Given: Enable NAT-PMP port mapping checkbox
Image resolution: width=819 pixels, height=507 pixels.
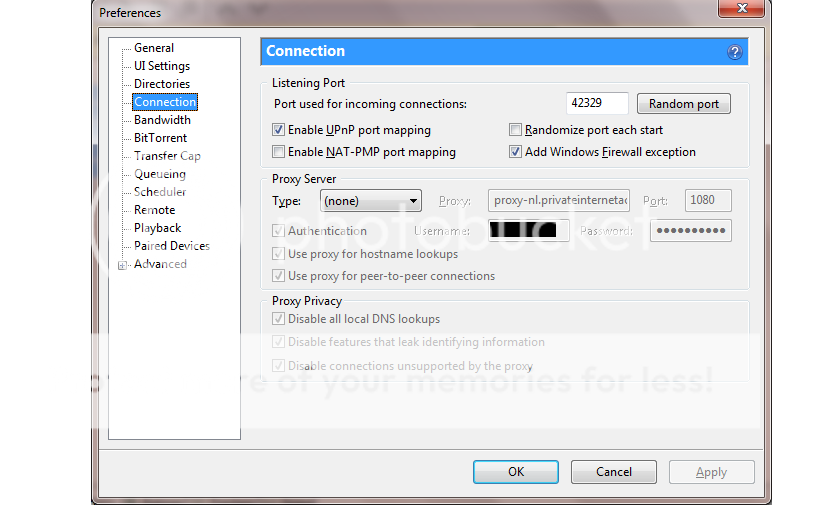Looking at the screenshot, I should click(279, 152).
